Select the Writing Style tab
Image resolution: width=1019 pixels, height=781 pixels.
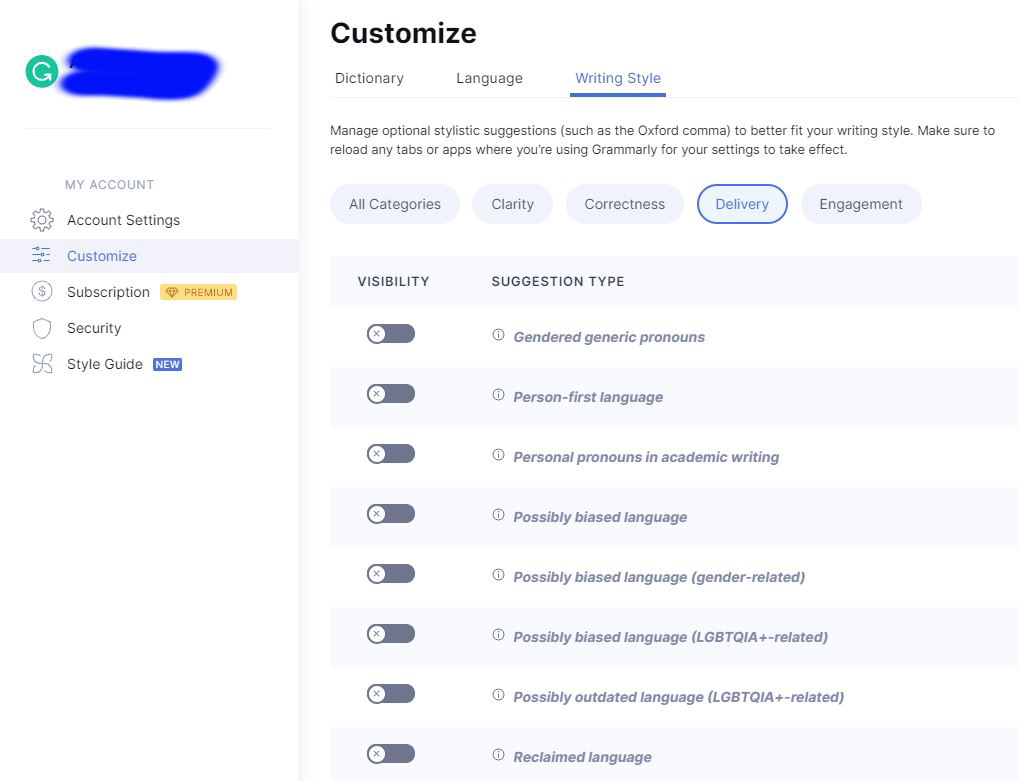click(618, 78)
